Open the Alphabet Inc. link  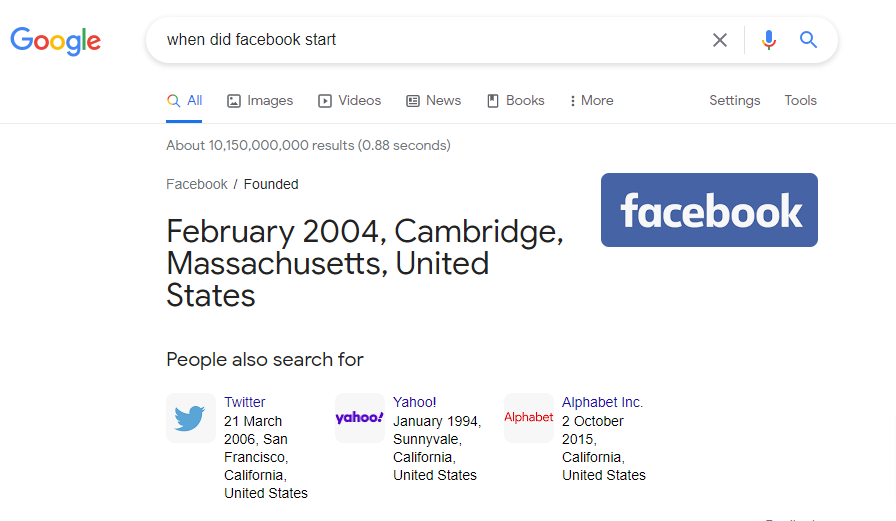point(602,402)
